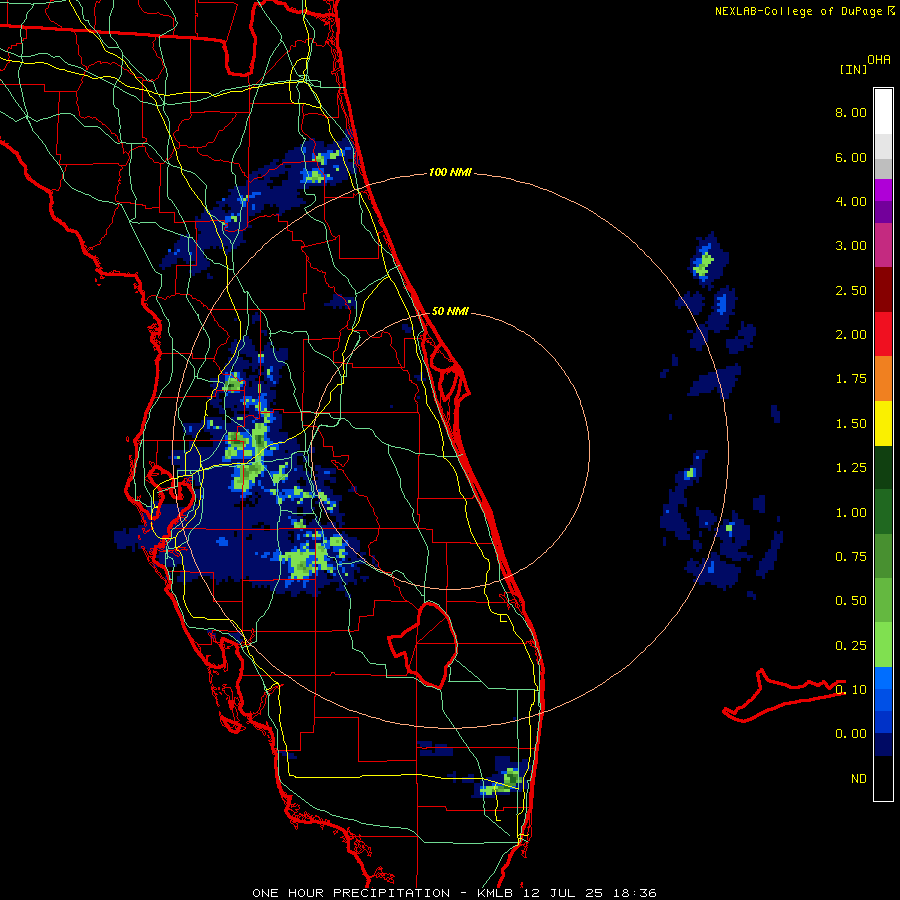The height and width of the screenshot is (900, 900).
Task: Click the [IN] units label
Action: pos(853,69)
